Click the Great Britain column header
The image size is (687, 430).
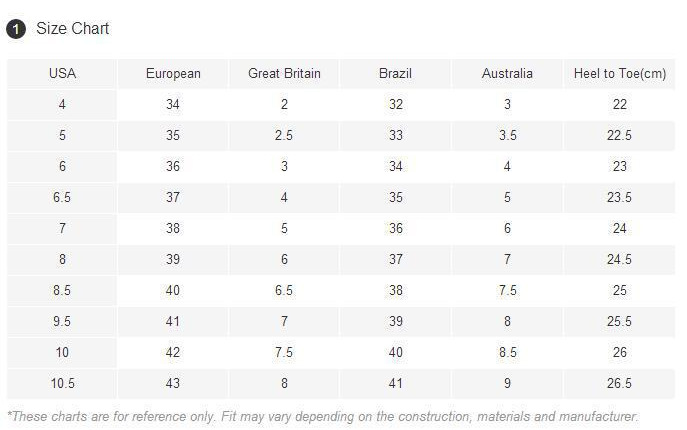click(x=284, y=73)
